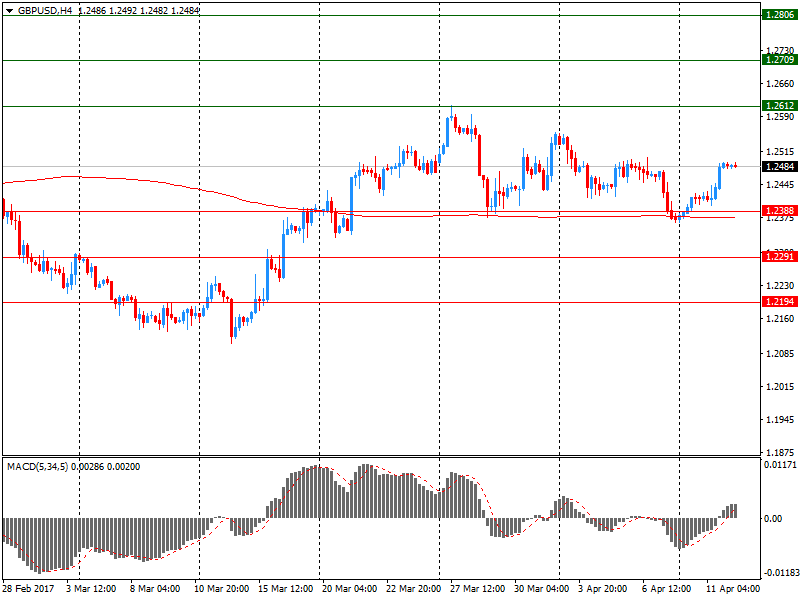Click the 10 Mar 20:00 time label
The height and width of the screenshot is (600, 800).
point(221,589)
